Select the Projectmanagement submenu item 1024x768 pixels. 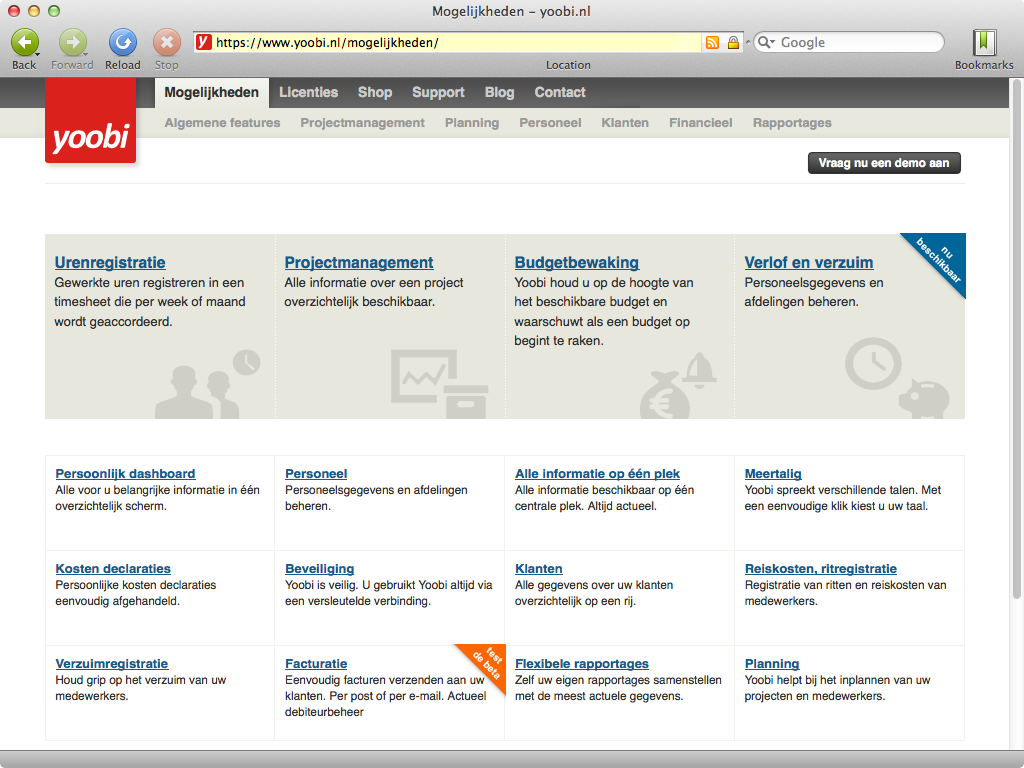point(362,123)
